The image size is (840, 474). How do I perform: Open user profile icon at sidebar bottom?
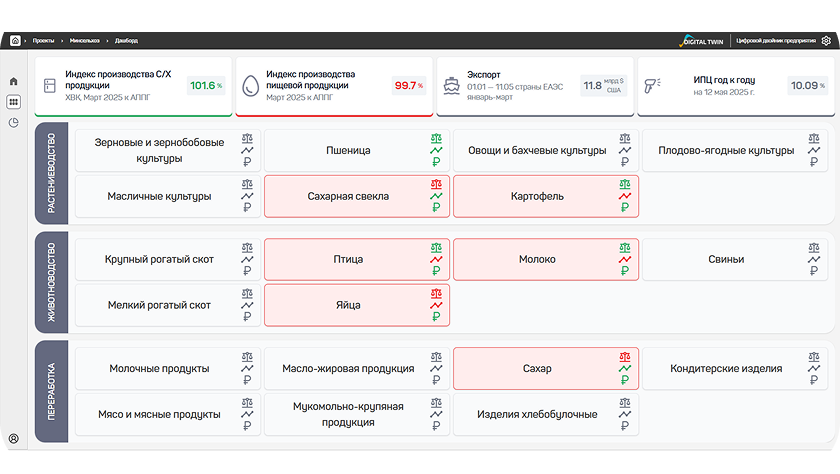pyautogui.click(x=13, y=439)
